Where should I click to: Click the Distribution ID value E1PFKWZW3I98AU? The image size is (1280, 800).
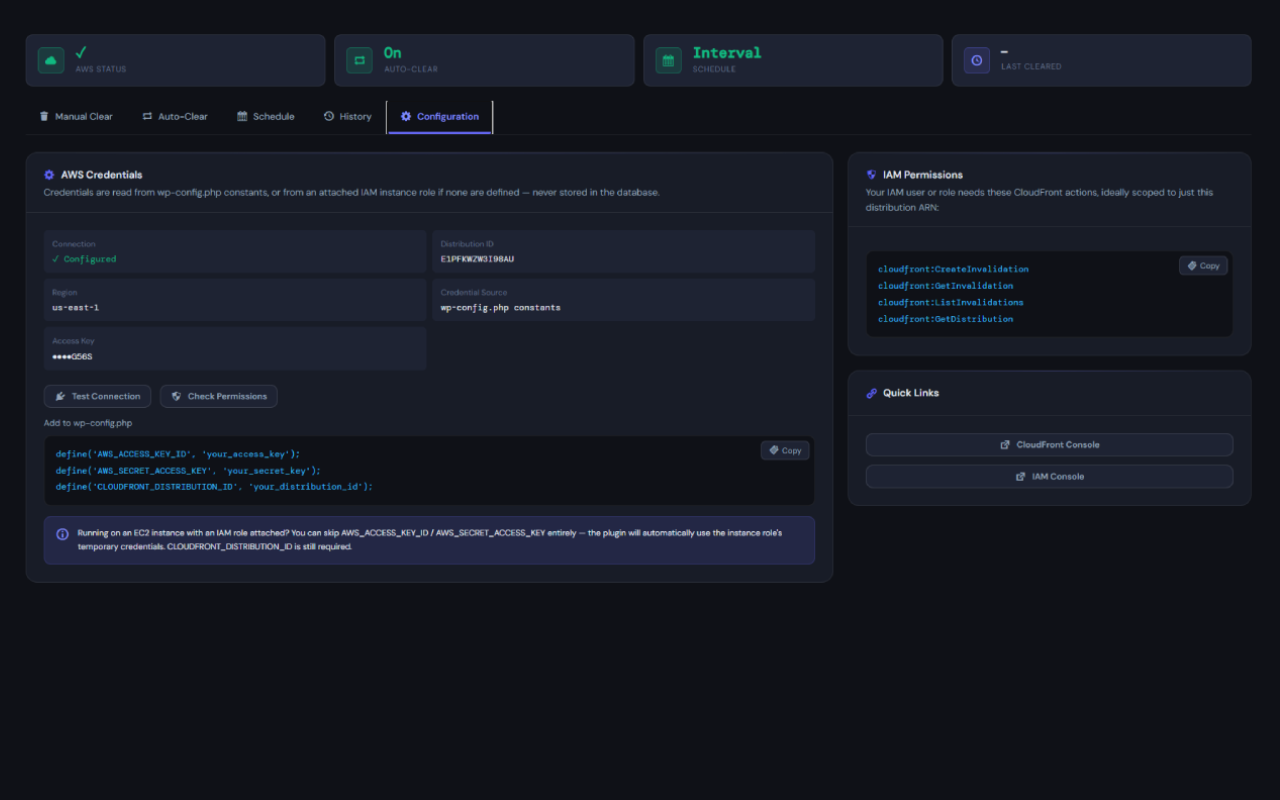pos(477,259)
